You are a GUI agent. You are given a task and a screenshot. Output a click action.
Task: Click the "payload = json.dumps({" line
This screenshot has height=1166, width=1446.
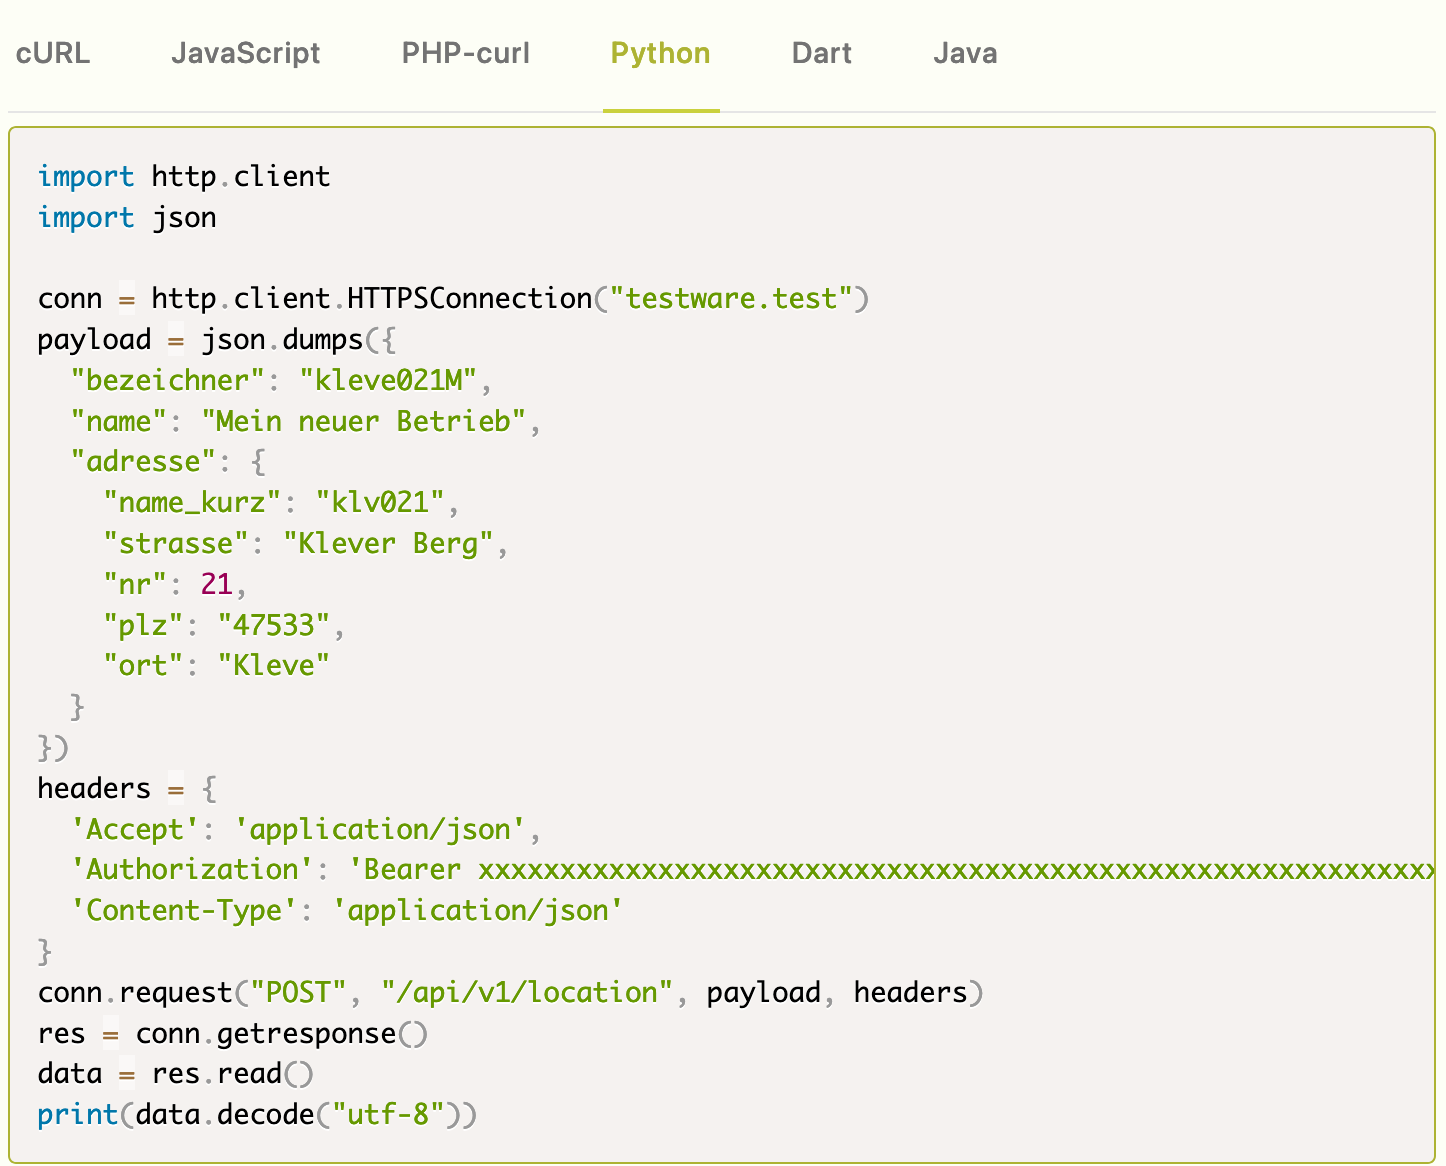[217, 339]
